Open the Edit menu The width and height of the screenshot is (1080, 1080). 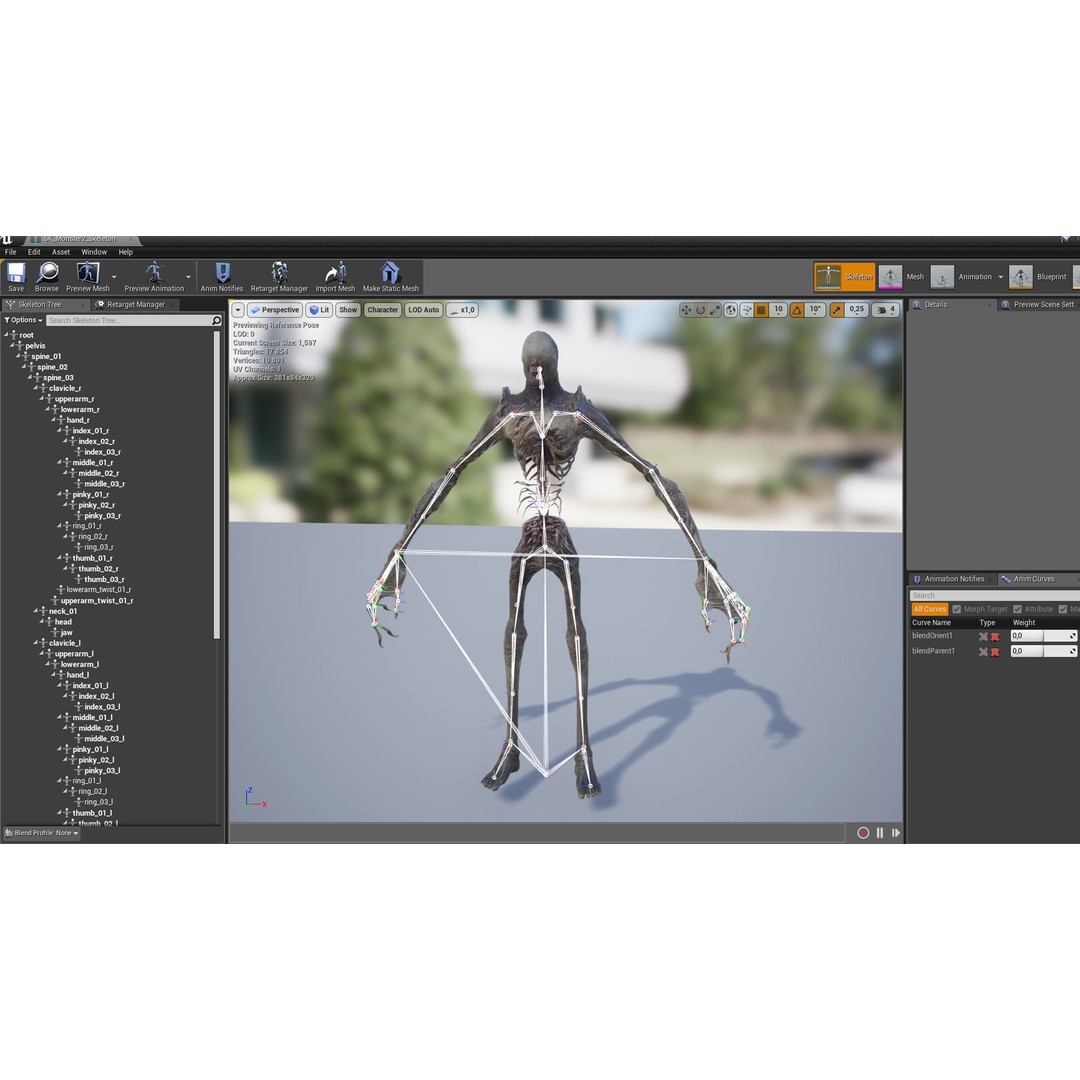tap(34, 252)
